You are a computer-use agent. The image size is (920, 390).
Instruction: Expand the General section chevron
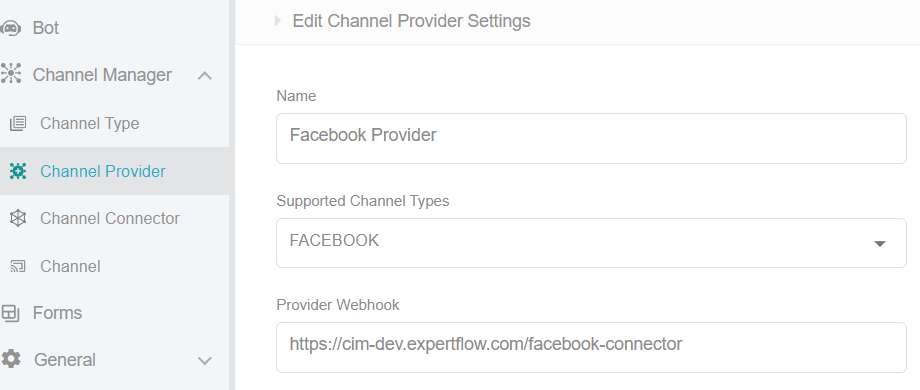pyautogui.click(x=205, y=360)
